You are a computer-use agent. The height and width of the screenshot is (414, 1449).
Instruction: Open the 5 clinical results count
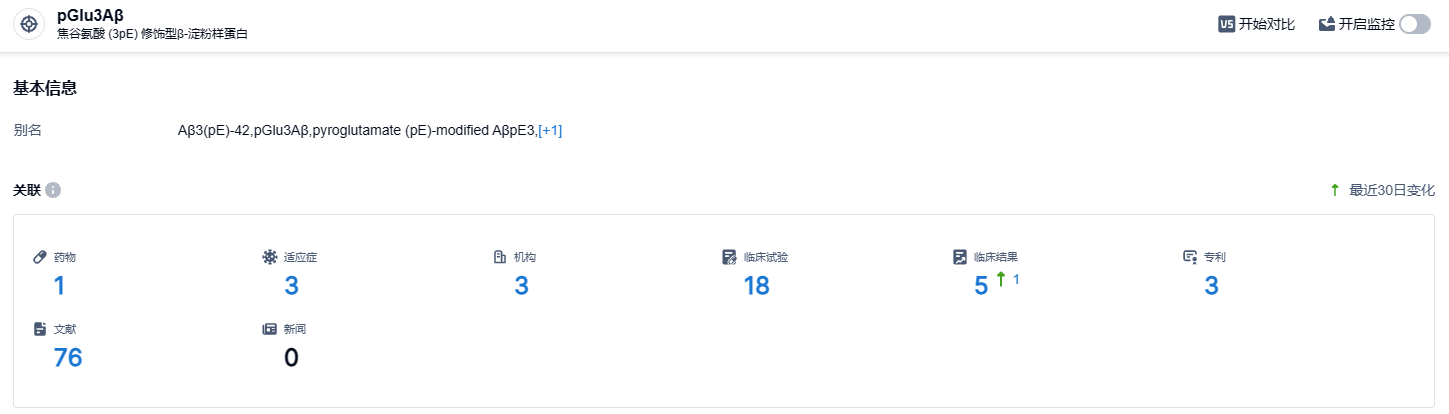click(x=981, y=286)
